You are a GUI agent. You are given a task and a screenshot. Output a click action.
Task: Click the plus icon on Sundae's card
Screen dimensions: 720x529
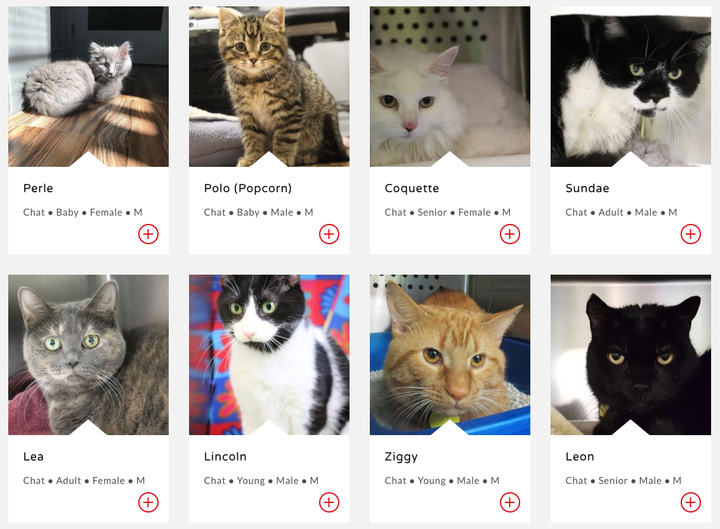pyautogui.click(x=691, y=234)
